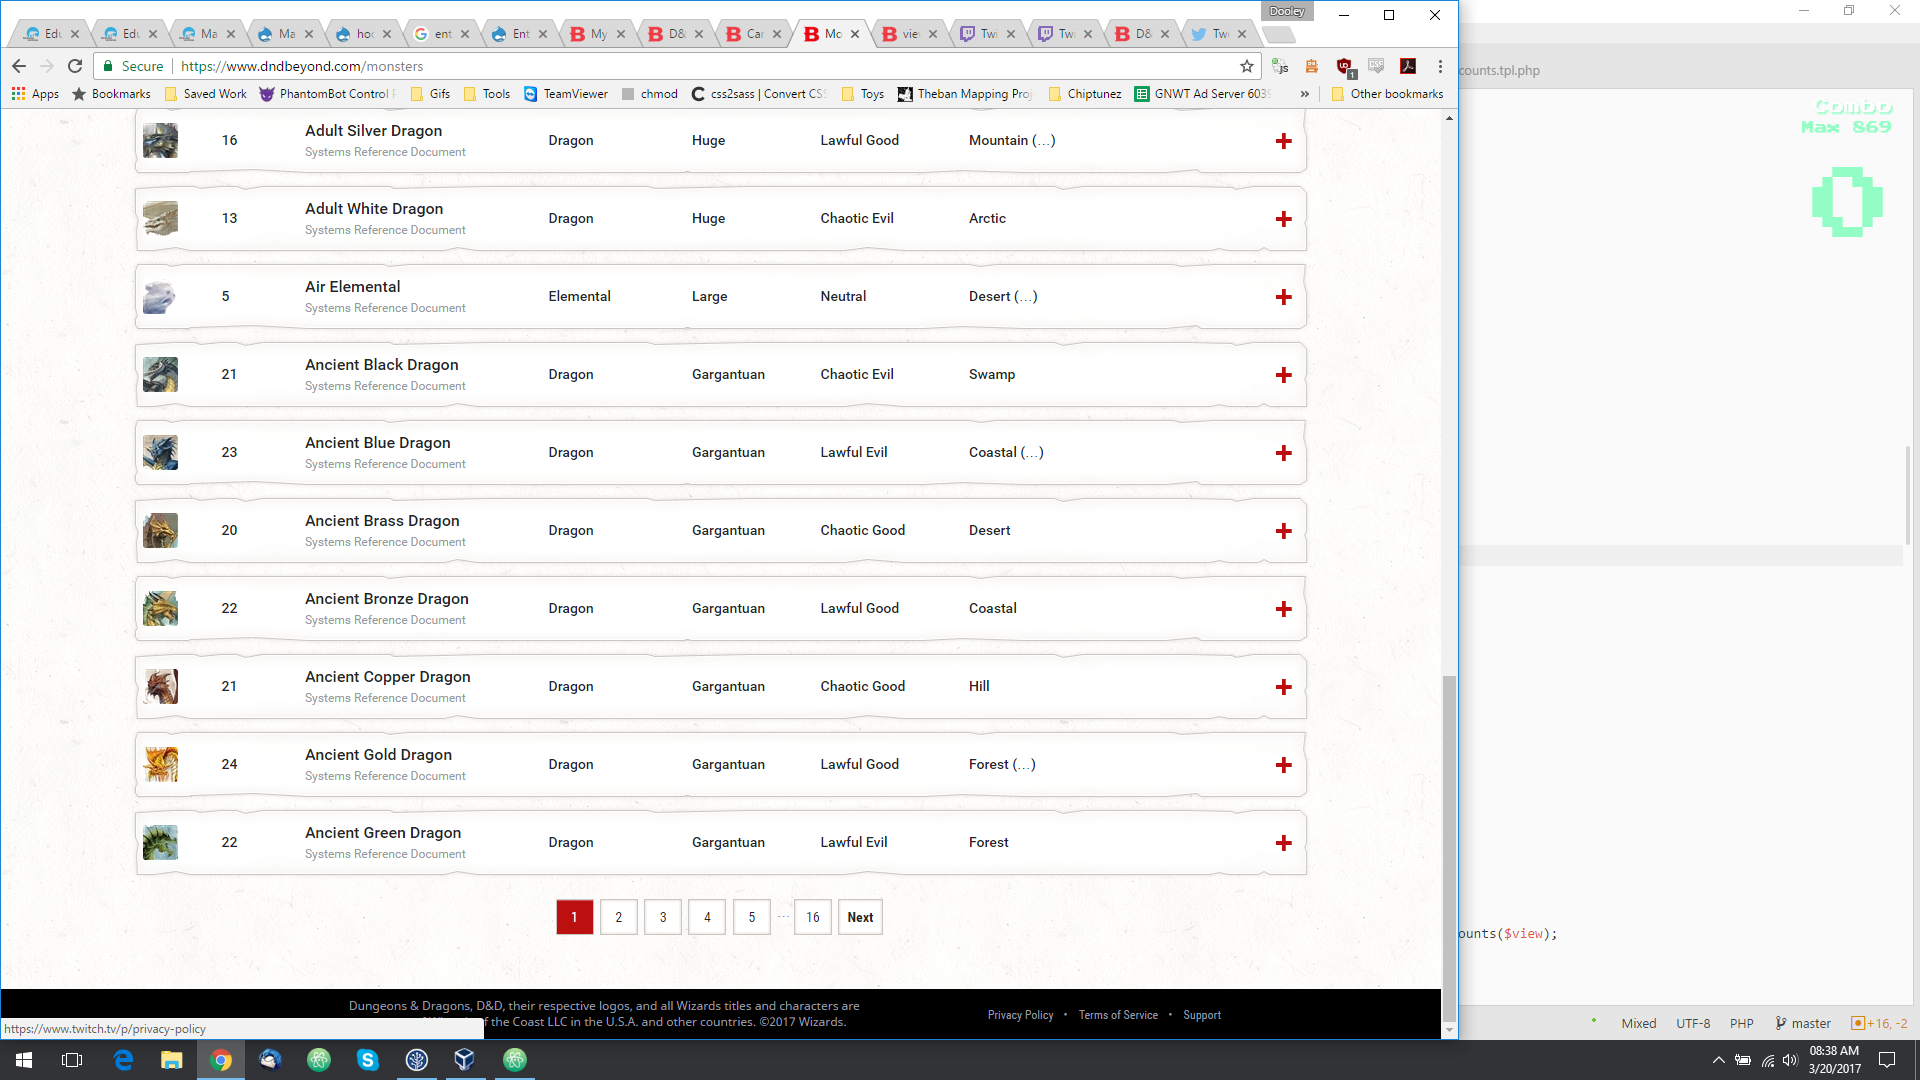The image size is (1920, 1080).
Task: Open the Terms of Service footer link
Action: point(1118,1015)
